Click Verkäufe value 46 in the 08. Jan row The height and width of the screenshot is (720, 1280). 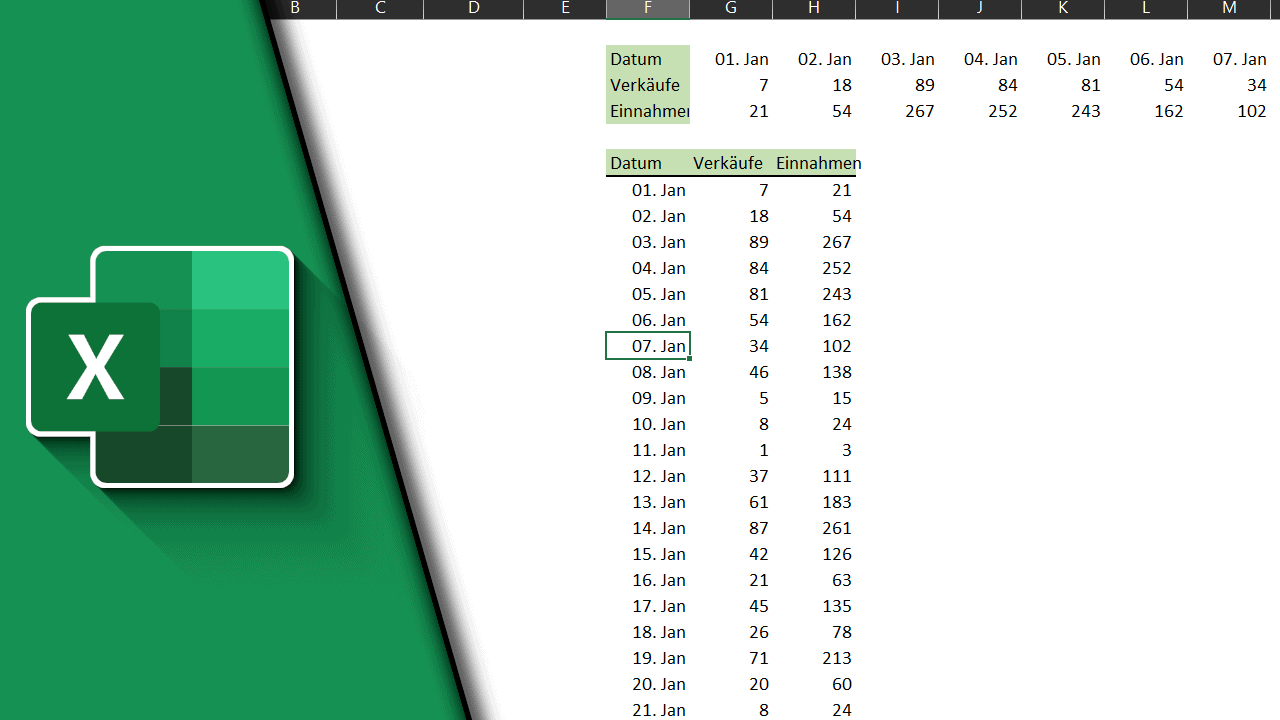(x=758, y=372)
